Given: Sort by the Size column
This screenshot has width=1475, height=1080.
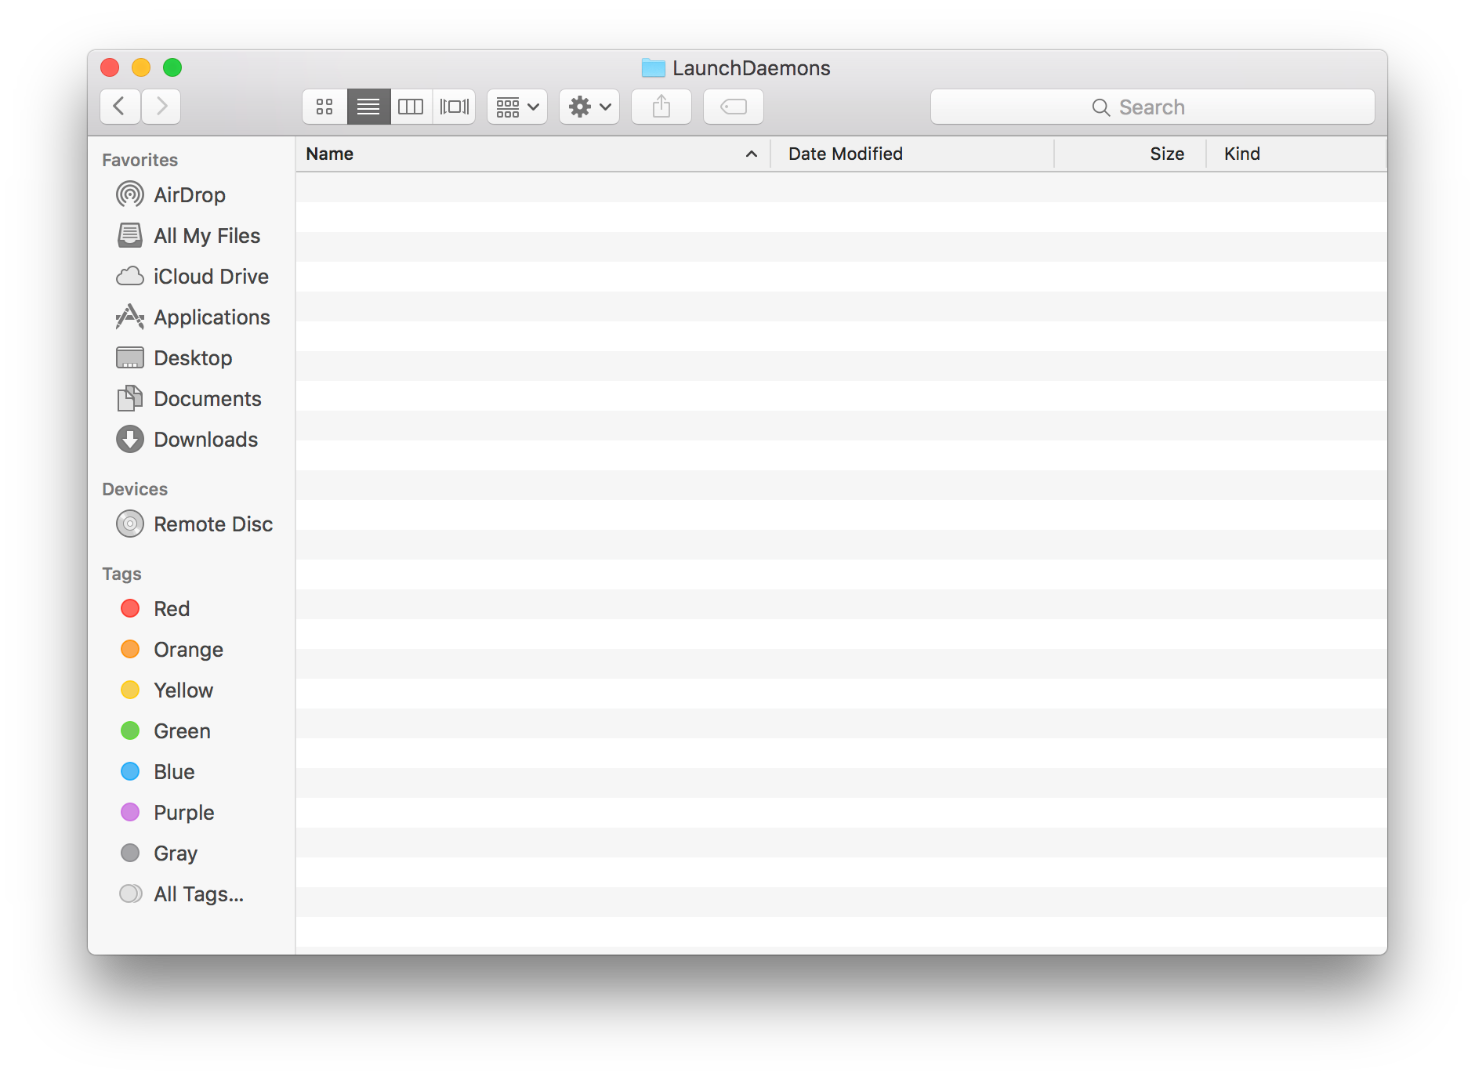Looking at the screenshot, I should [1130, 154].
